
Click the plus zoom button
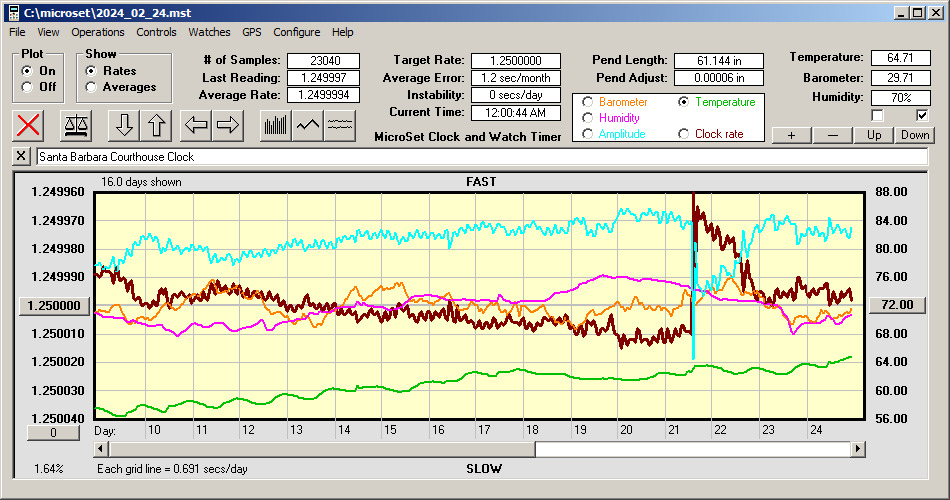pos(791,135)
